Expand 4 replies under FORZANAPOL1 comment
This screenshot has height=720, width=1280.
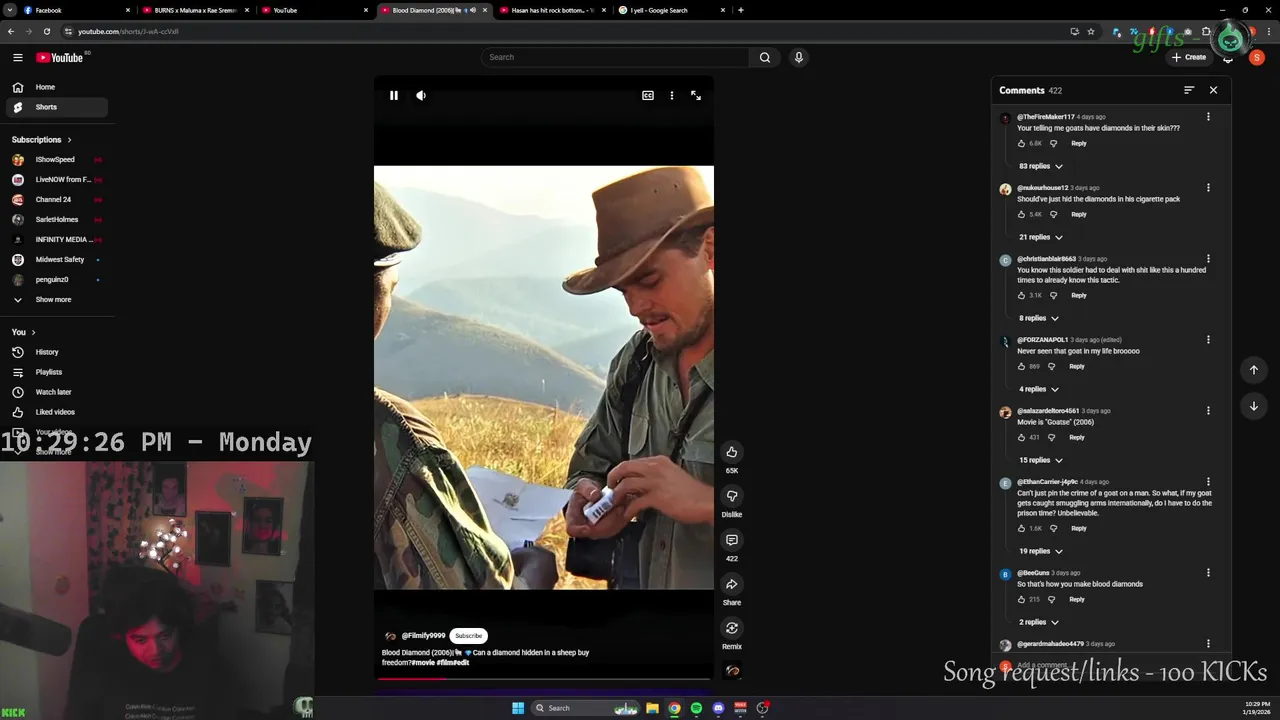click(x=1038, y=389)
